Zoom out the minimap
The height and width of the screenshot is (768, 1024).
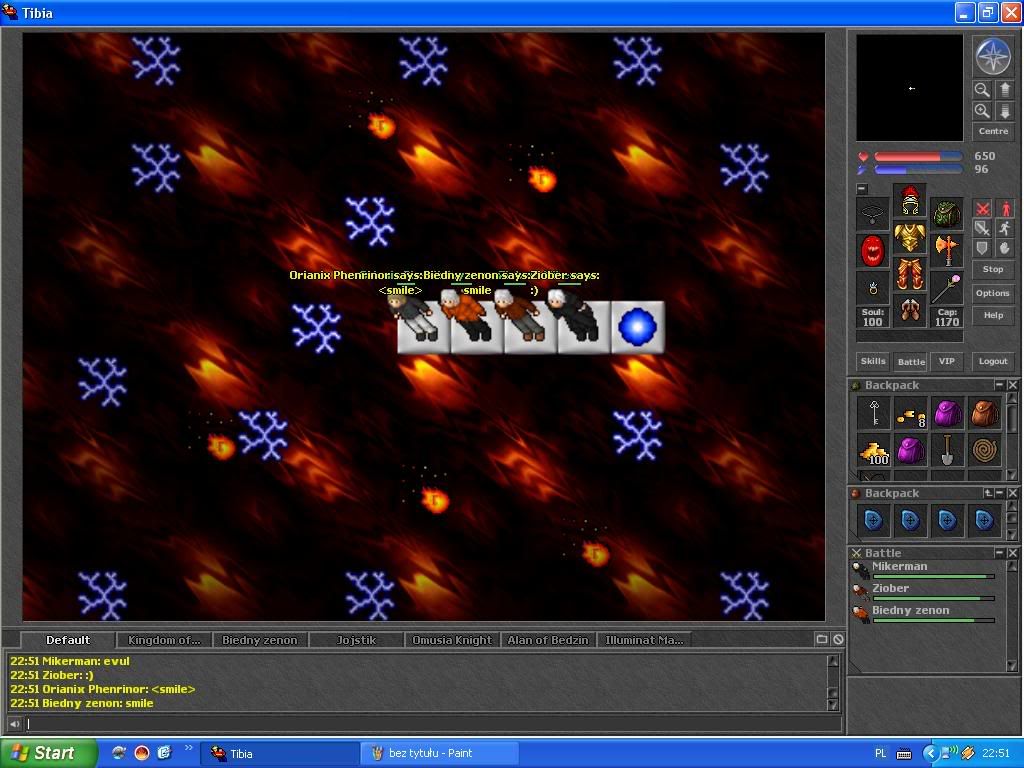pos(982,89)
